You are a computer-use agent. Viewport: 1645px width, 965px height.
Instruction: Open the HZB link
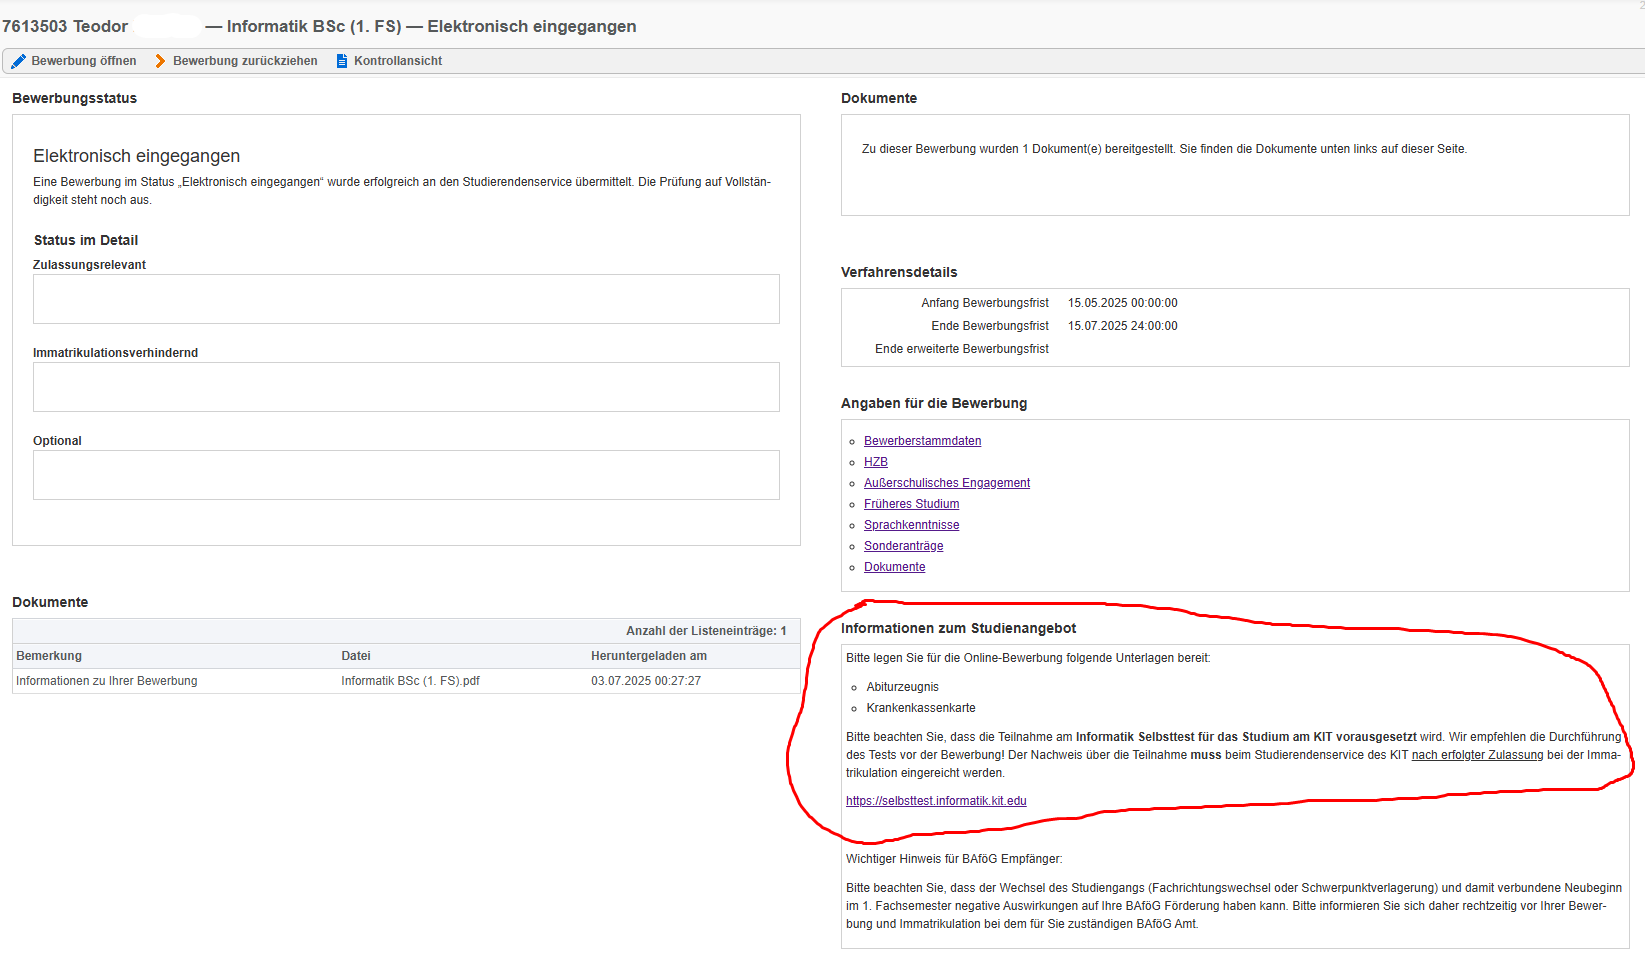(875, 462)
